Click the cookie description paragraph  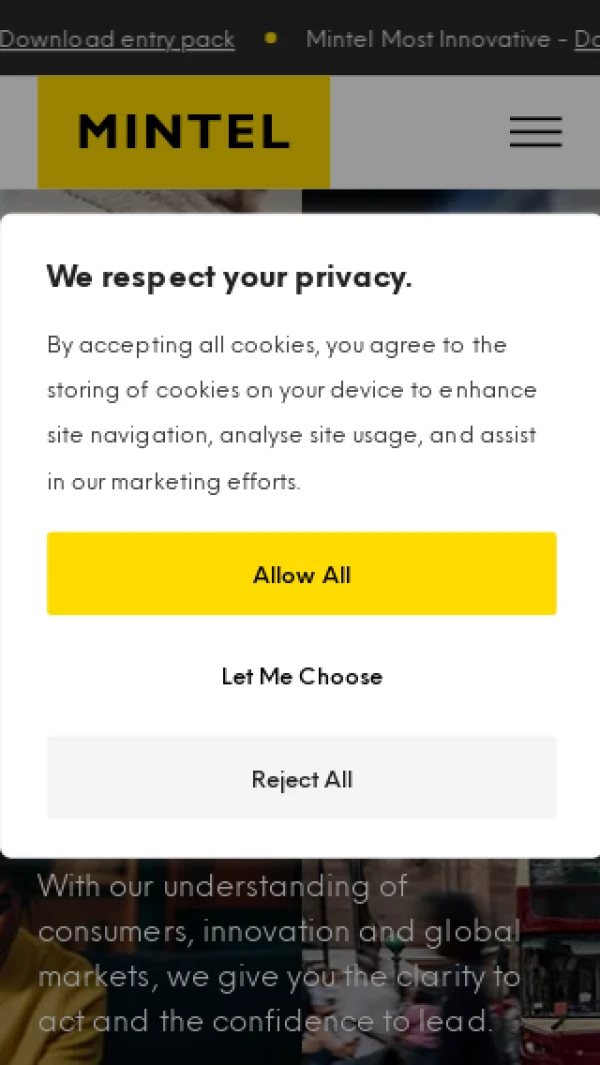coord(292,413)
